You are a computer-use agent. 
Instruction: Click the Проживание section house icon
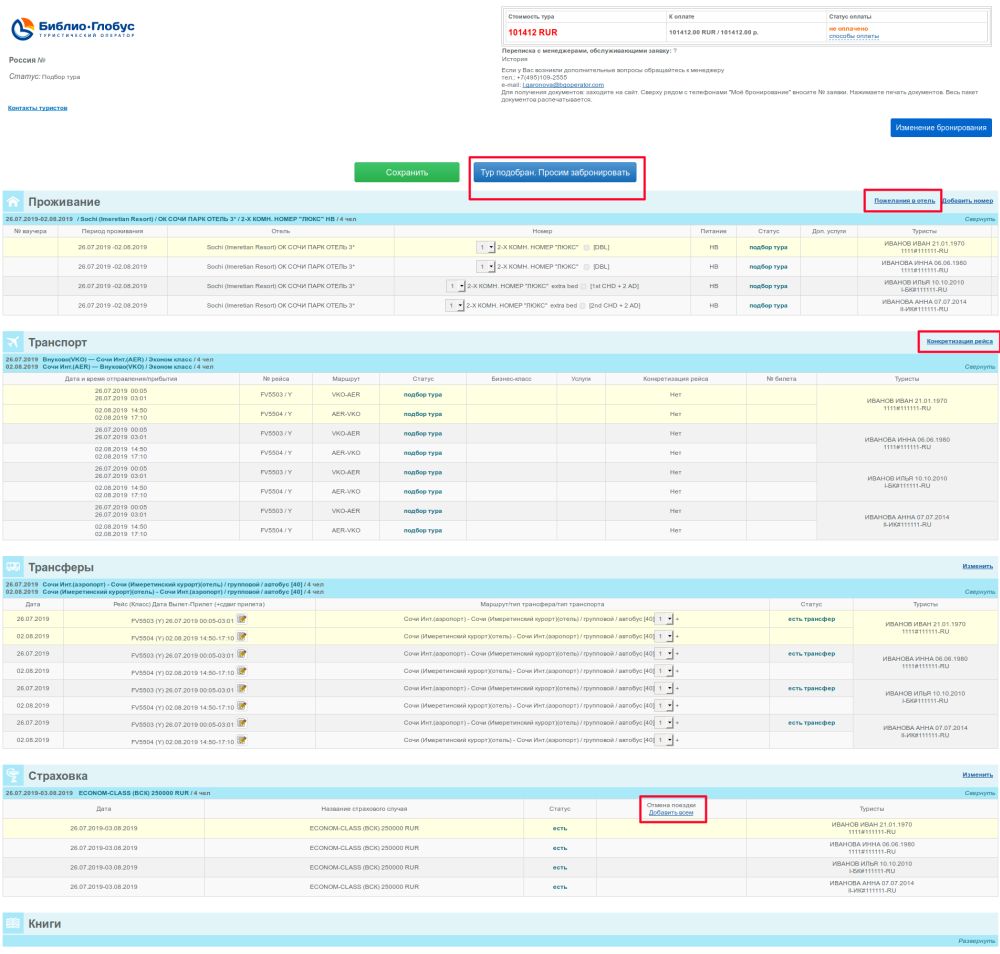14,201
